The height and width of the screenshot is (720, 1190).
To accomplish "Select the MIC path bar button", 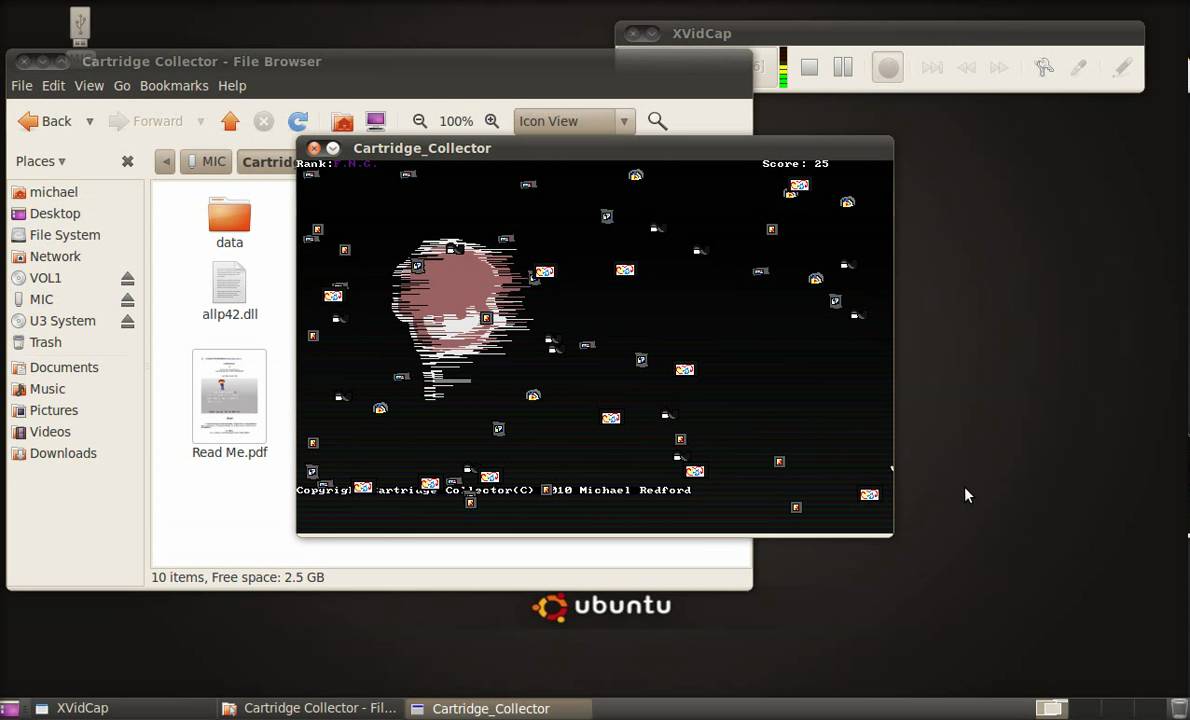I will [206, 162].
